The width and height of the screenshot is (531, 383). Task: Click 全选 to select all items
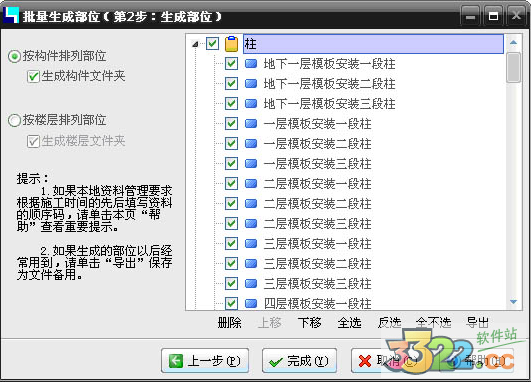[349, 323]
